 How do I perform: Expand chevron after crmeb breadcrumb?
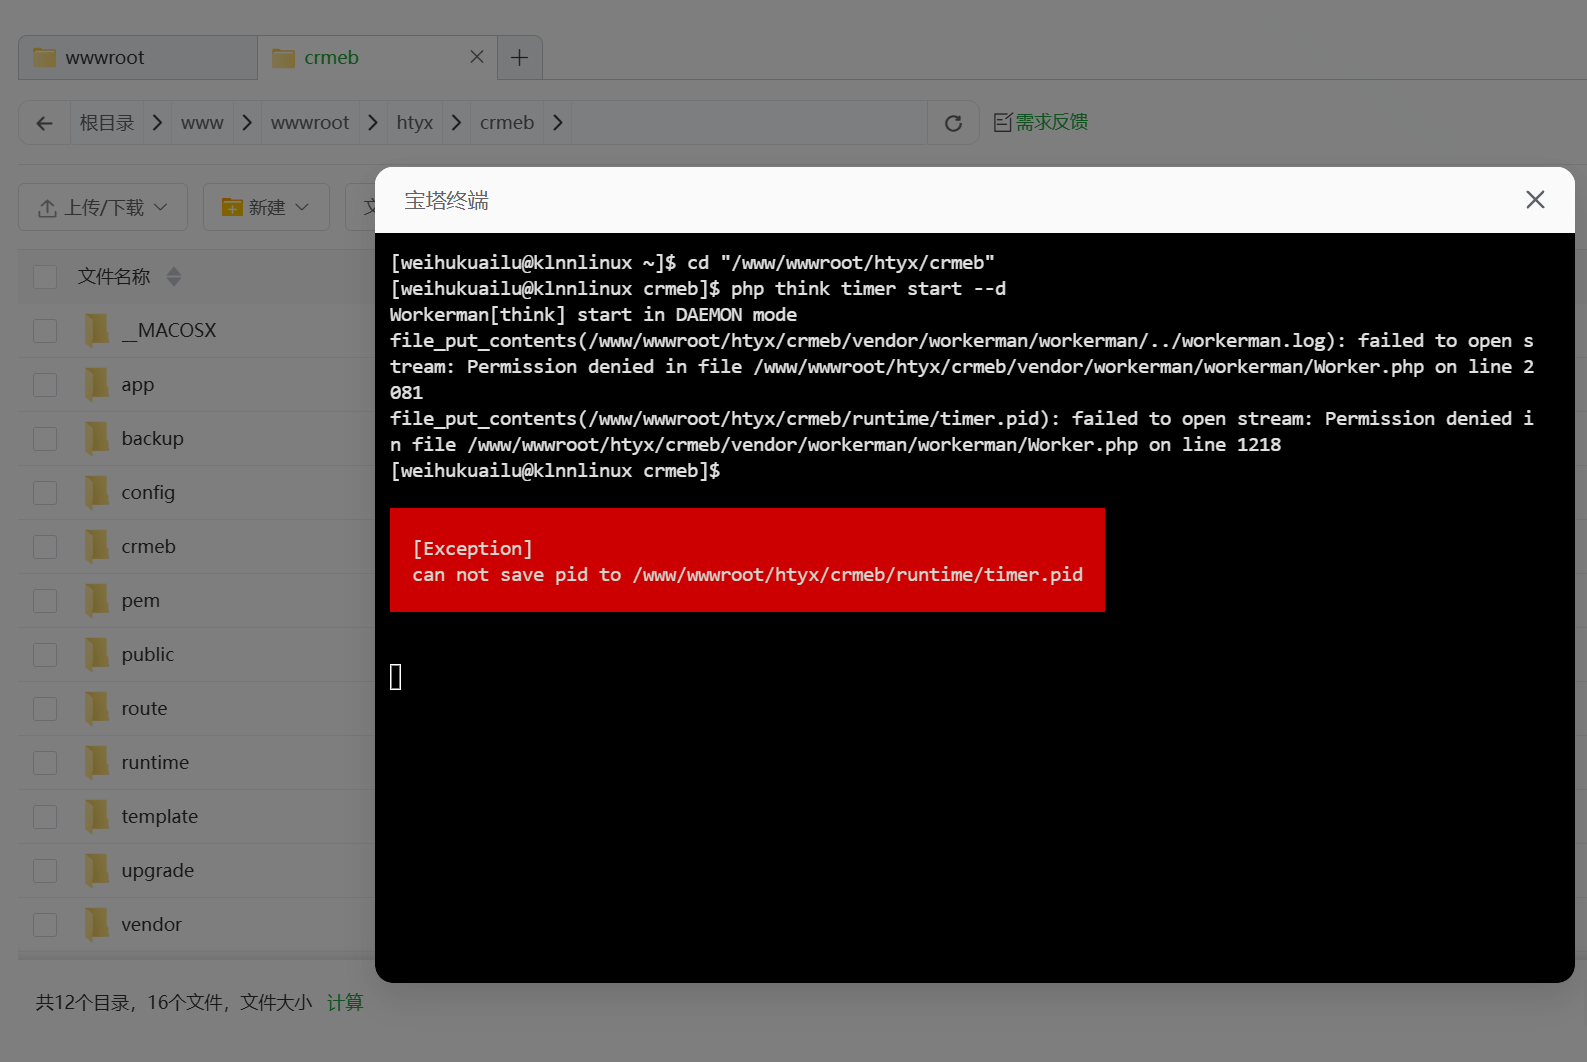558,123
